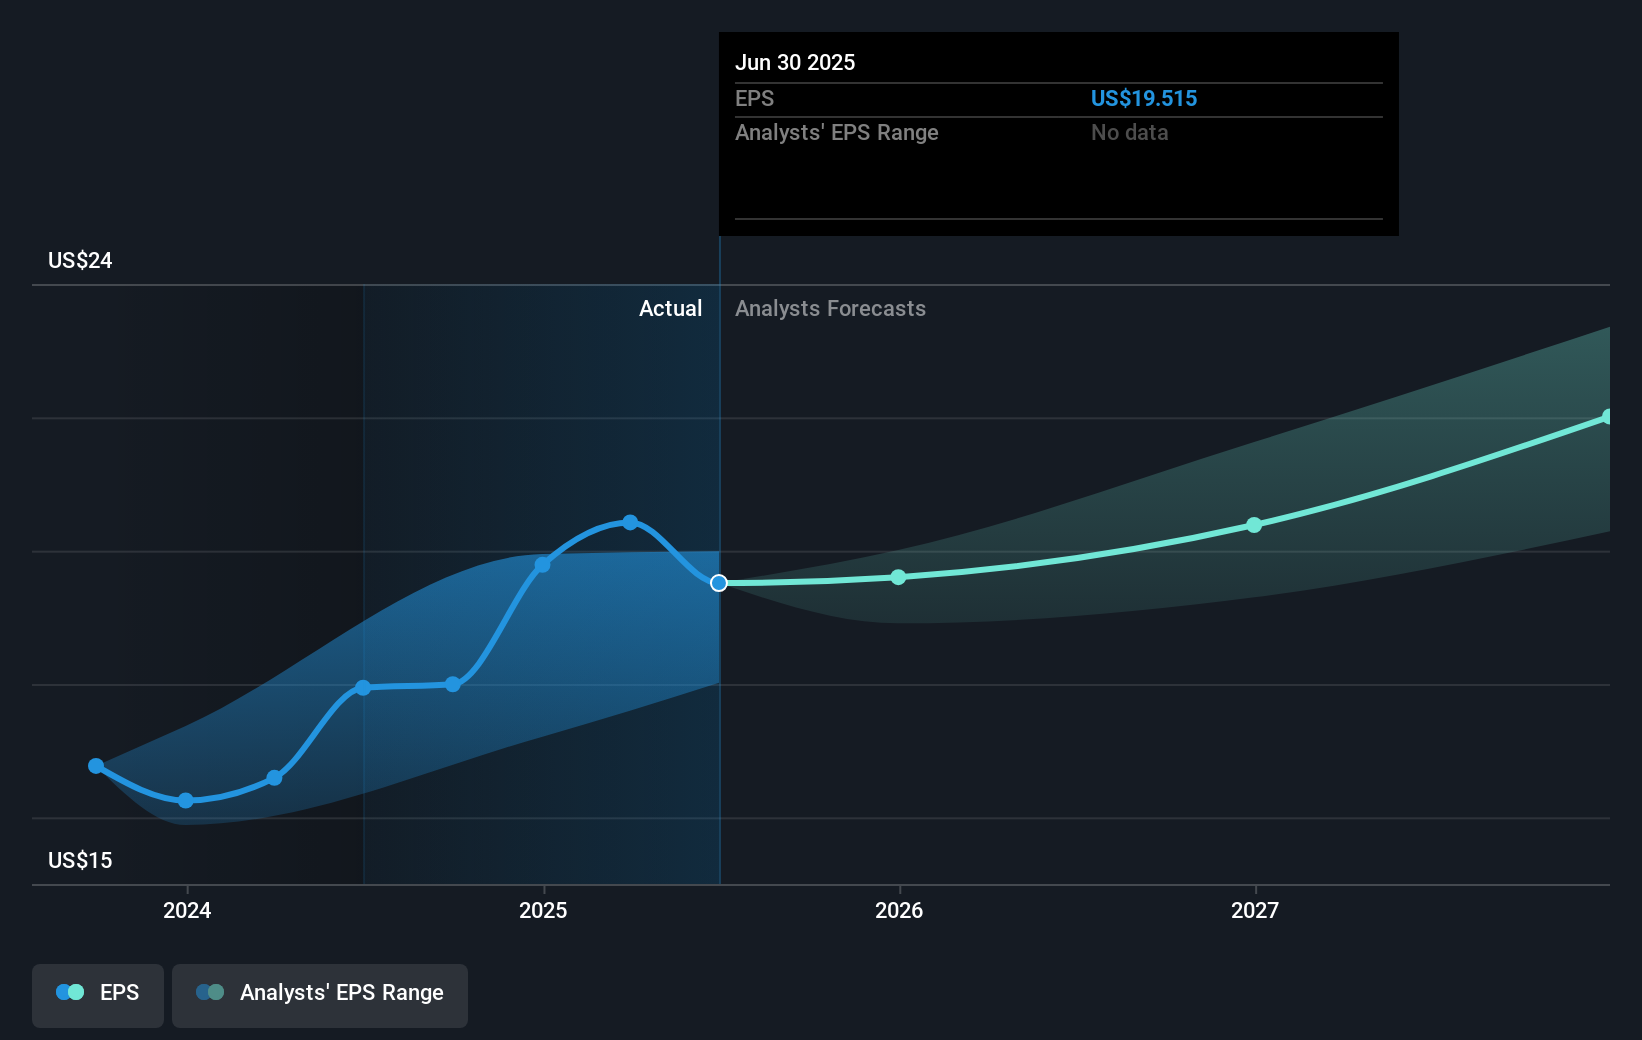Click the Jun 30 2025 tooltip heading
The width and height of the screenshot is (1642, 1040).
[x=795, y=62]
